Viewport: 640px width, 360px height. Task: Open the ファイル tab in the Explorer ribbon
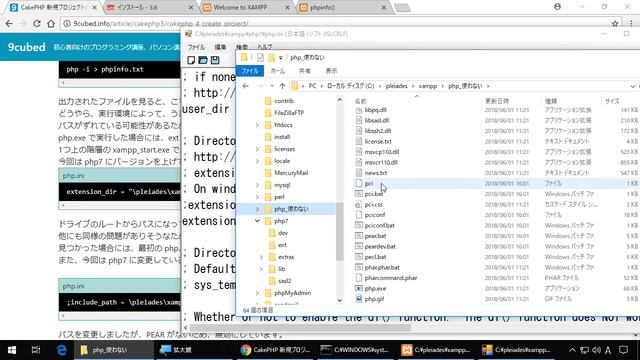(250, 71)
